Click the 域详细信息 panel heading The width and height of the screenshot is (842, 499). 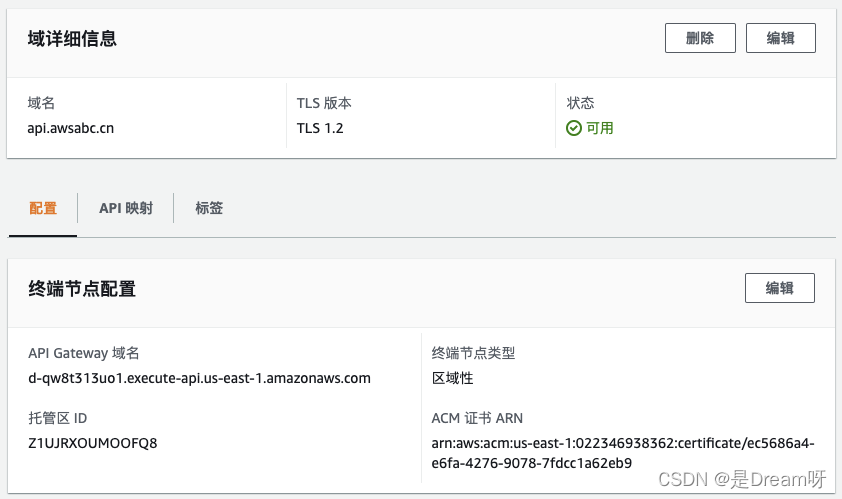(x=72, y=39)
